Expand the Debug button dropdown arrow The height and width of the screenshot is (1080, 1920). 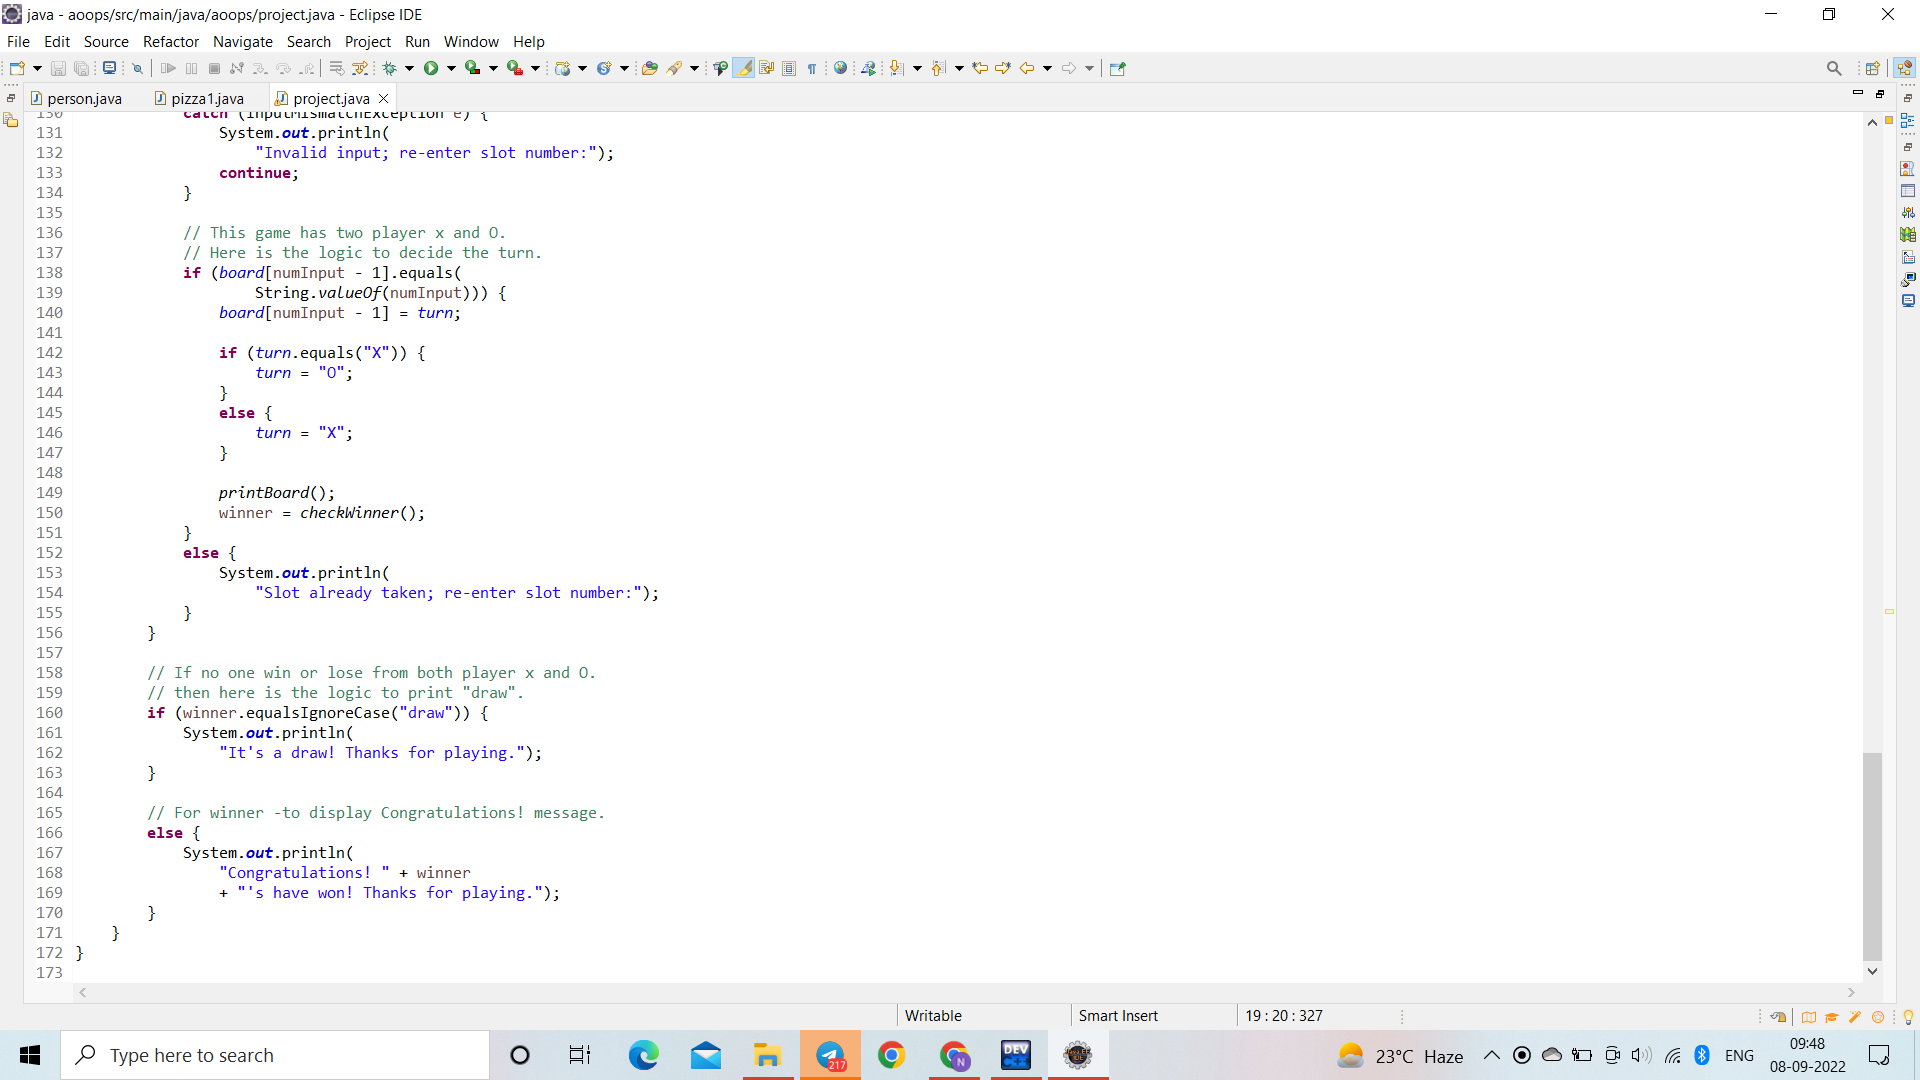point(409,68)
